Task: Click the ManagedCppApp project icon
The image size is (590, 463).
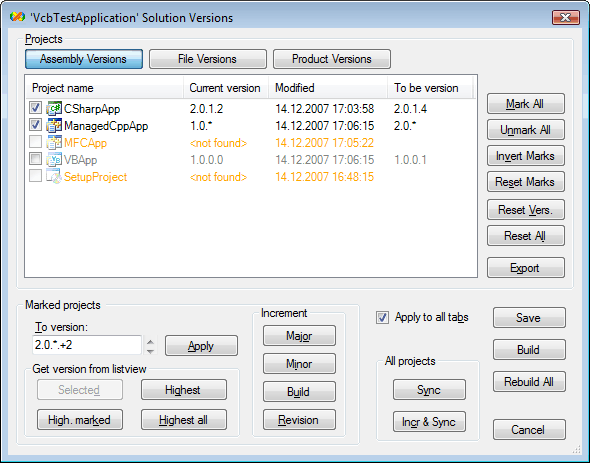Action: pos(54,125)
